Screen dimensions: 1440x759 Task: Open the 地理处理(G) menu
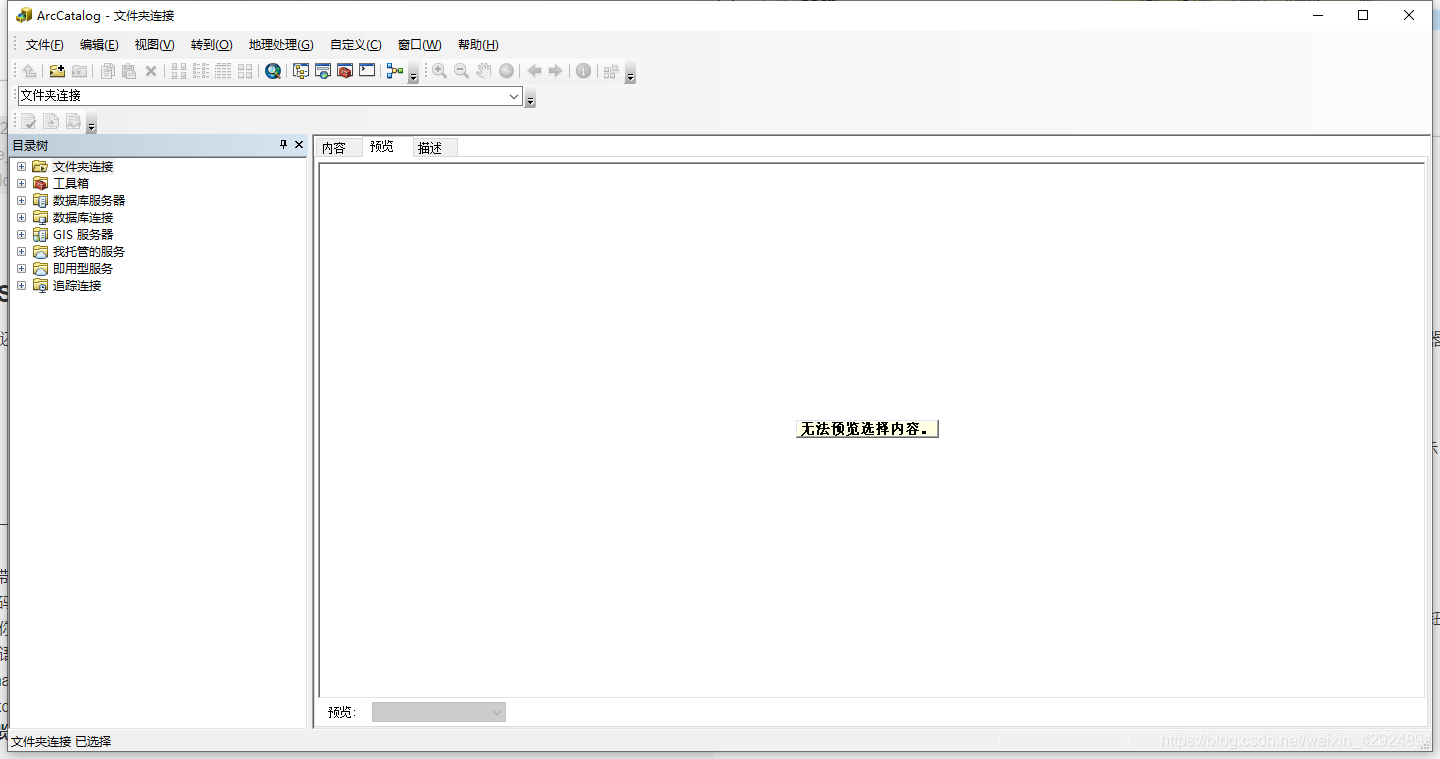(x=281, y=45)
